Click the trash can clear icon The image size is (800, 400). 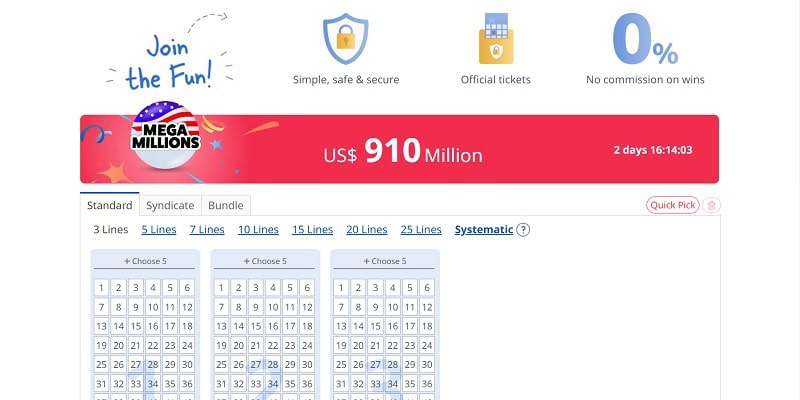[x=711, y=205]
